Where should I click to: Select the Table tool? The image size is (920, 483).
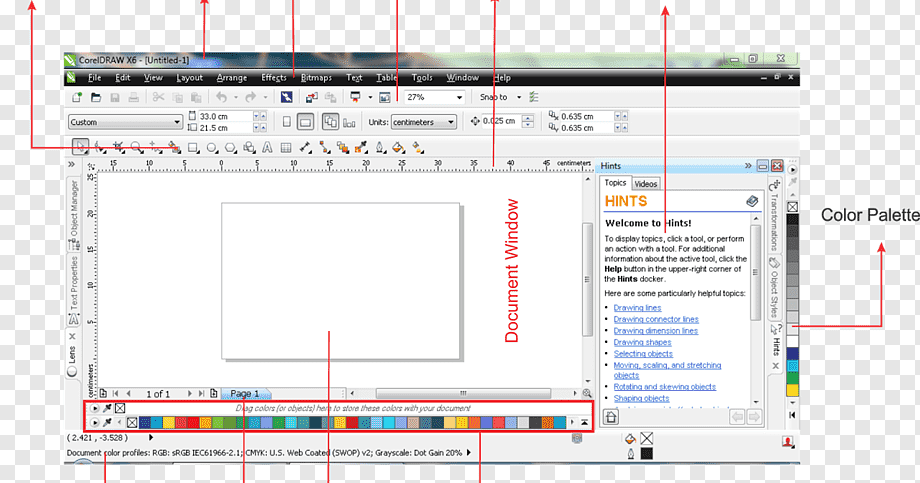pyautogui.click(x=286, y=148)
